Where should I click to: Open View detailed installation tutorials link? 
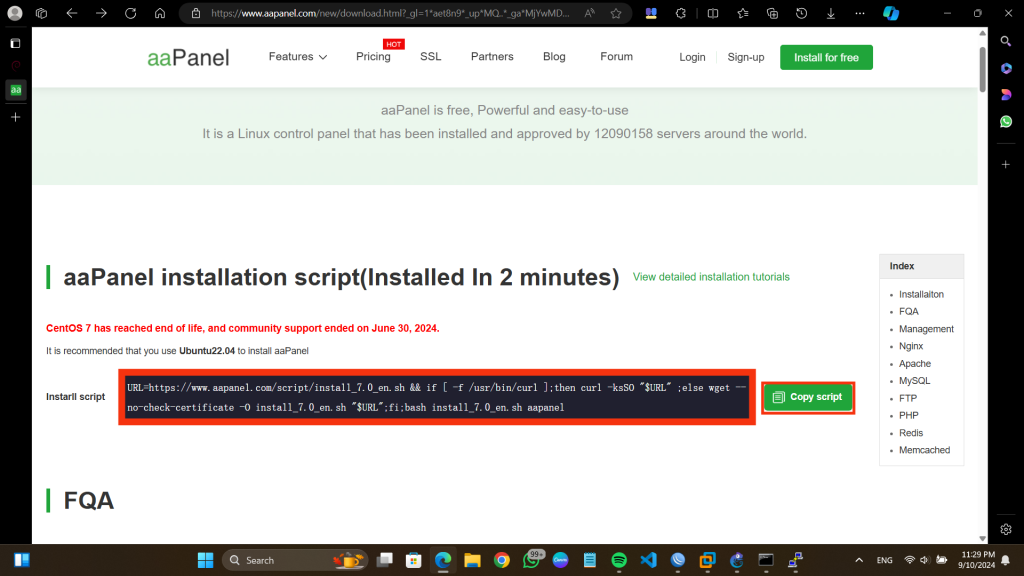click(x=711, y=277)
